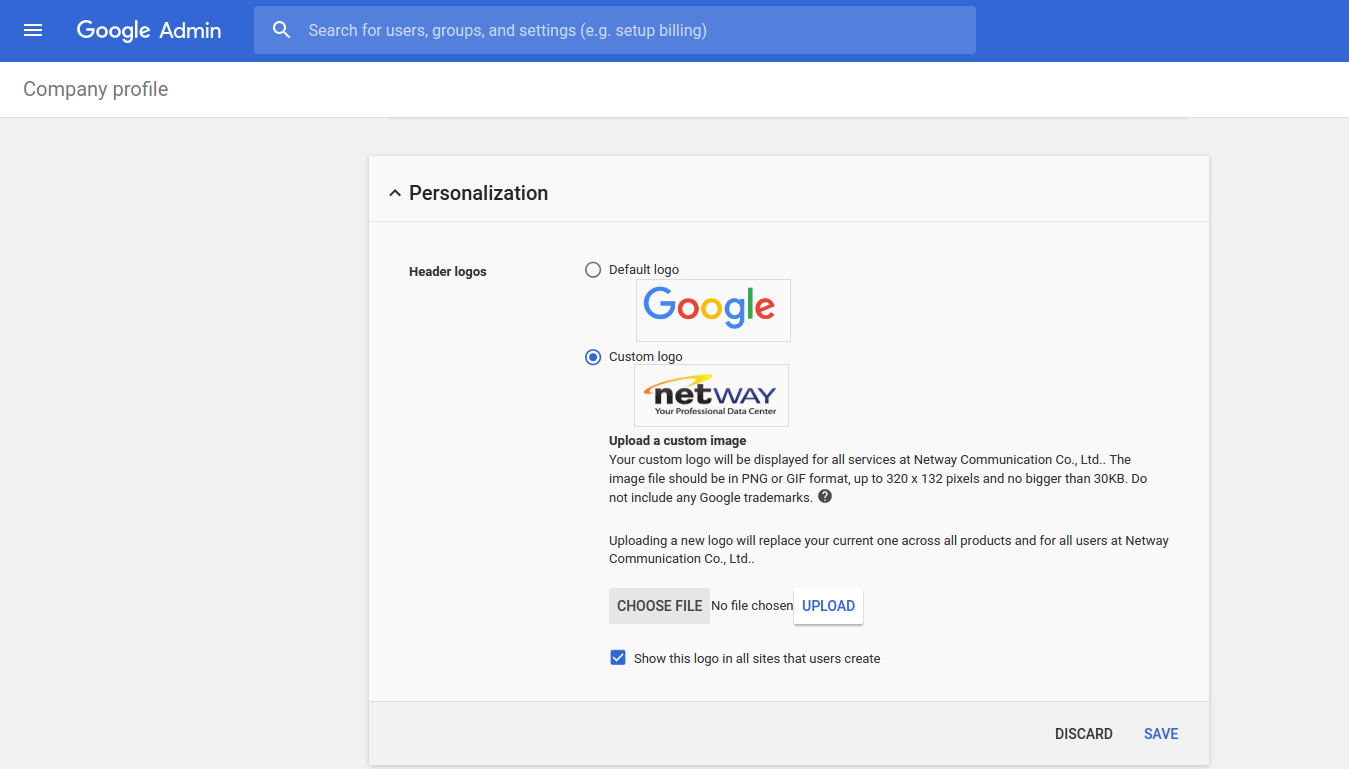Click the Netway custom logo image
The image size is (1349, 769).
point(711,395)
